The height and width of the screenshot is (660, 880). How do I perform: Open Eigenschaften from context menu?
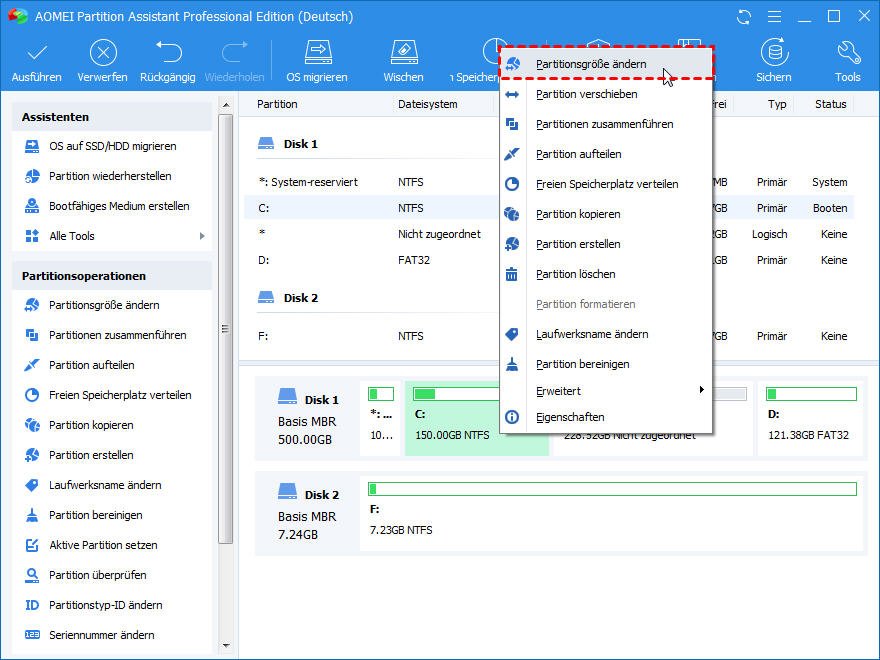coord(606,417)
